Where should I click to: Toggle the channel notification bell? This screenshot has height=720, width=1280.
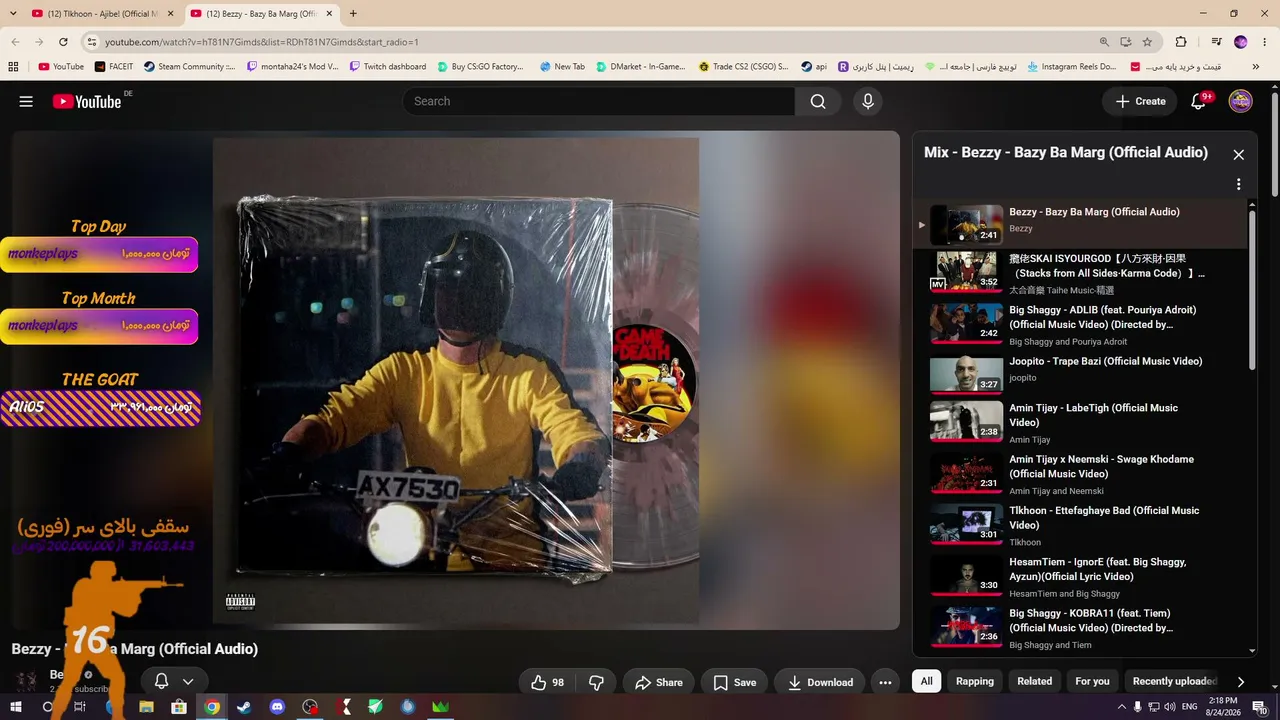pyautogui.click(x=161, y=681)
